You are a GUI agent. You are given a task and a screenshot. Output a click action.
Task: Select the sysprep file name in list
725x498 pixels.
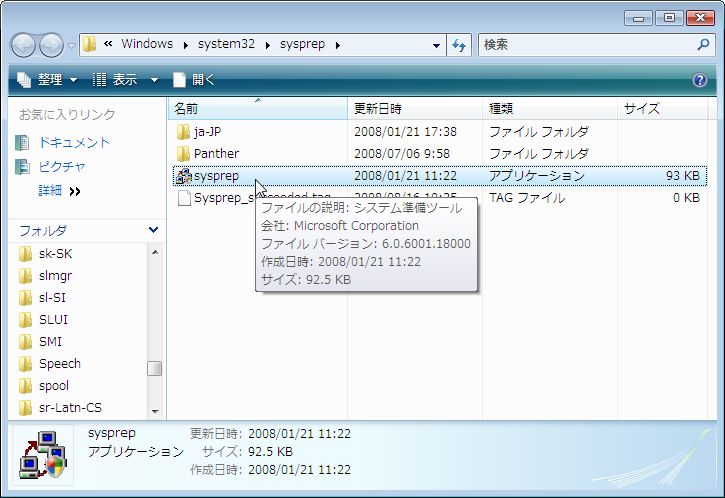(216, 176)
